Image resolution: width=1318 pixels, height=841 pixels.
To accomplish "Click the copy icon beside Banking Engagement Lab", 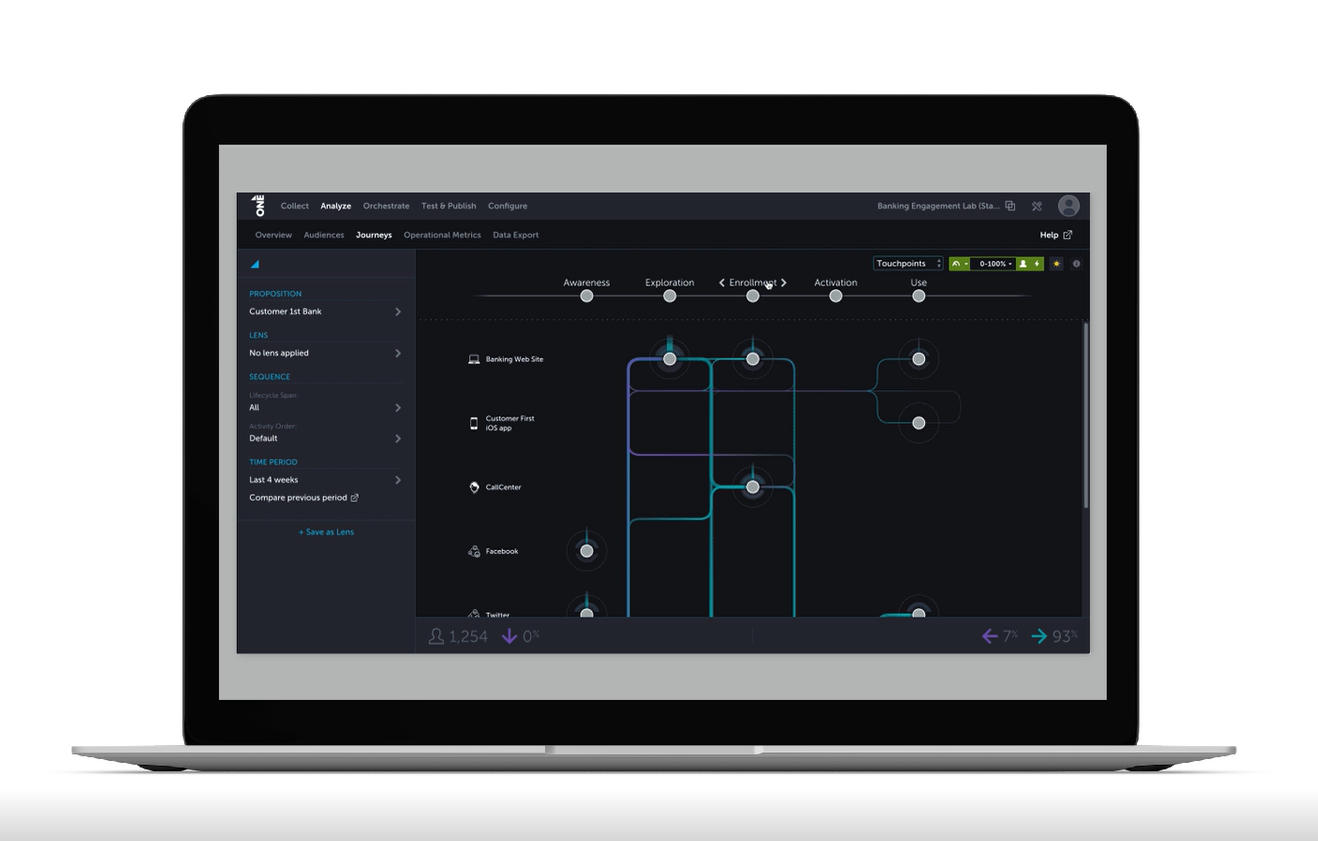I will click(x=1010, y=206).
